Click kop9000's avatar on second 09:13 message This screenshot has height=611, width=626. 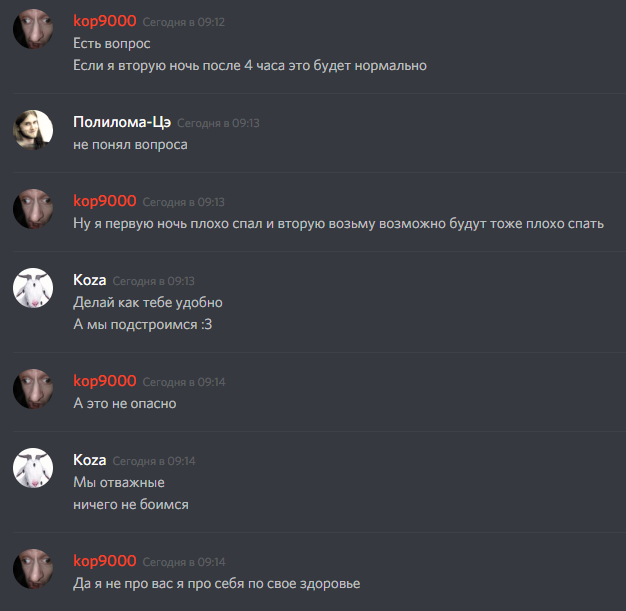pos(33,209)
